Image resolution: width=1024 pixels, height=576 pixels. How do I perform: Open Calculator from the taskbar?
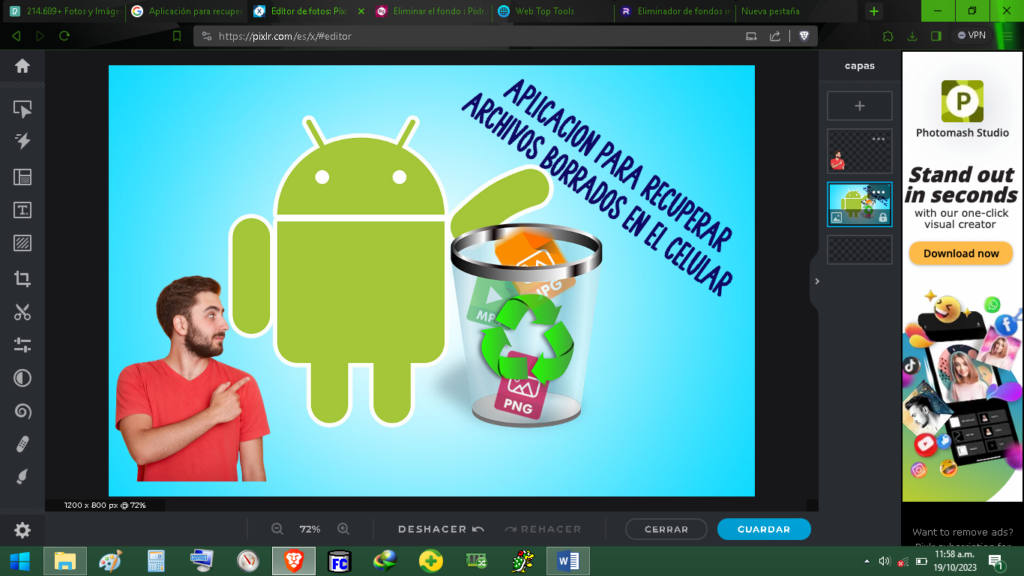point(156,561)
